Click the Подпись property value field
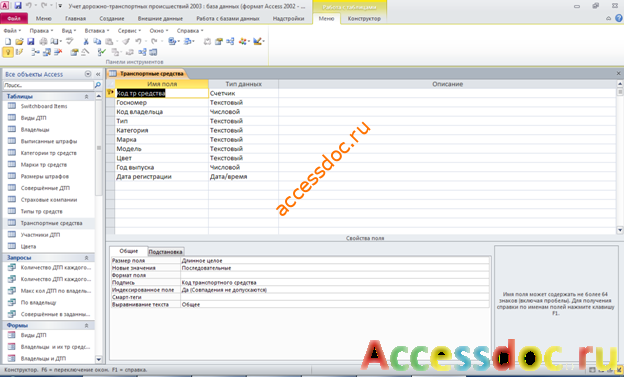 tap(335, 283)
